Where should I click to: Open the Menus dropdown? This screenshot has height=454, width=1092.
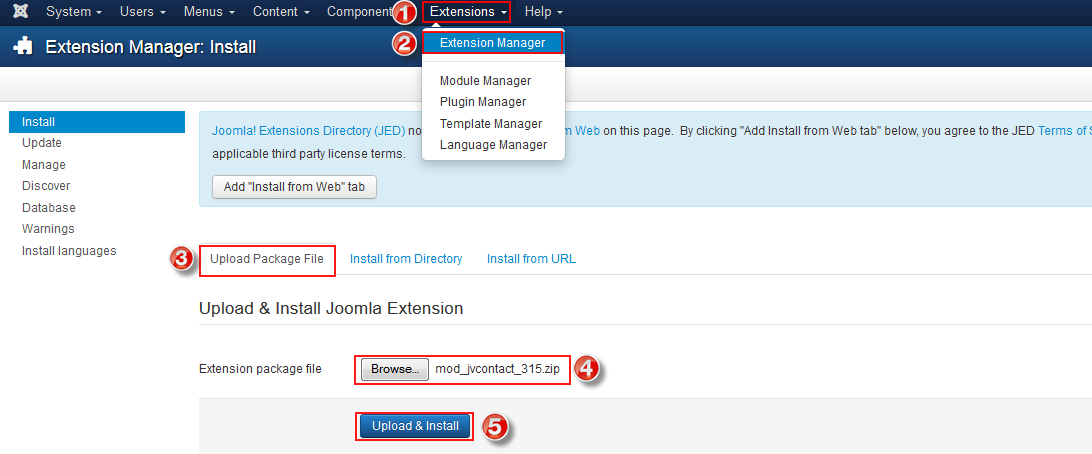(x=209, y=12)
